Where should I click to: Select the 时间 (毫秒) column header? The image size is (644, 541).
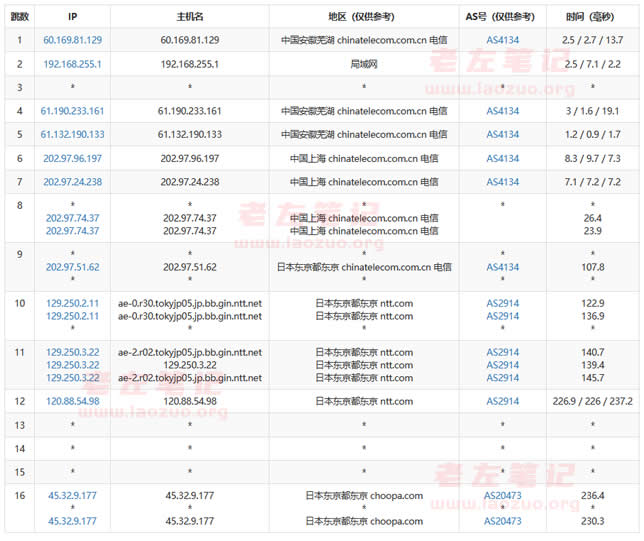(592, 17)
